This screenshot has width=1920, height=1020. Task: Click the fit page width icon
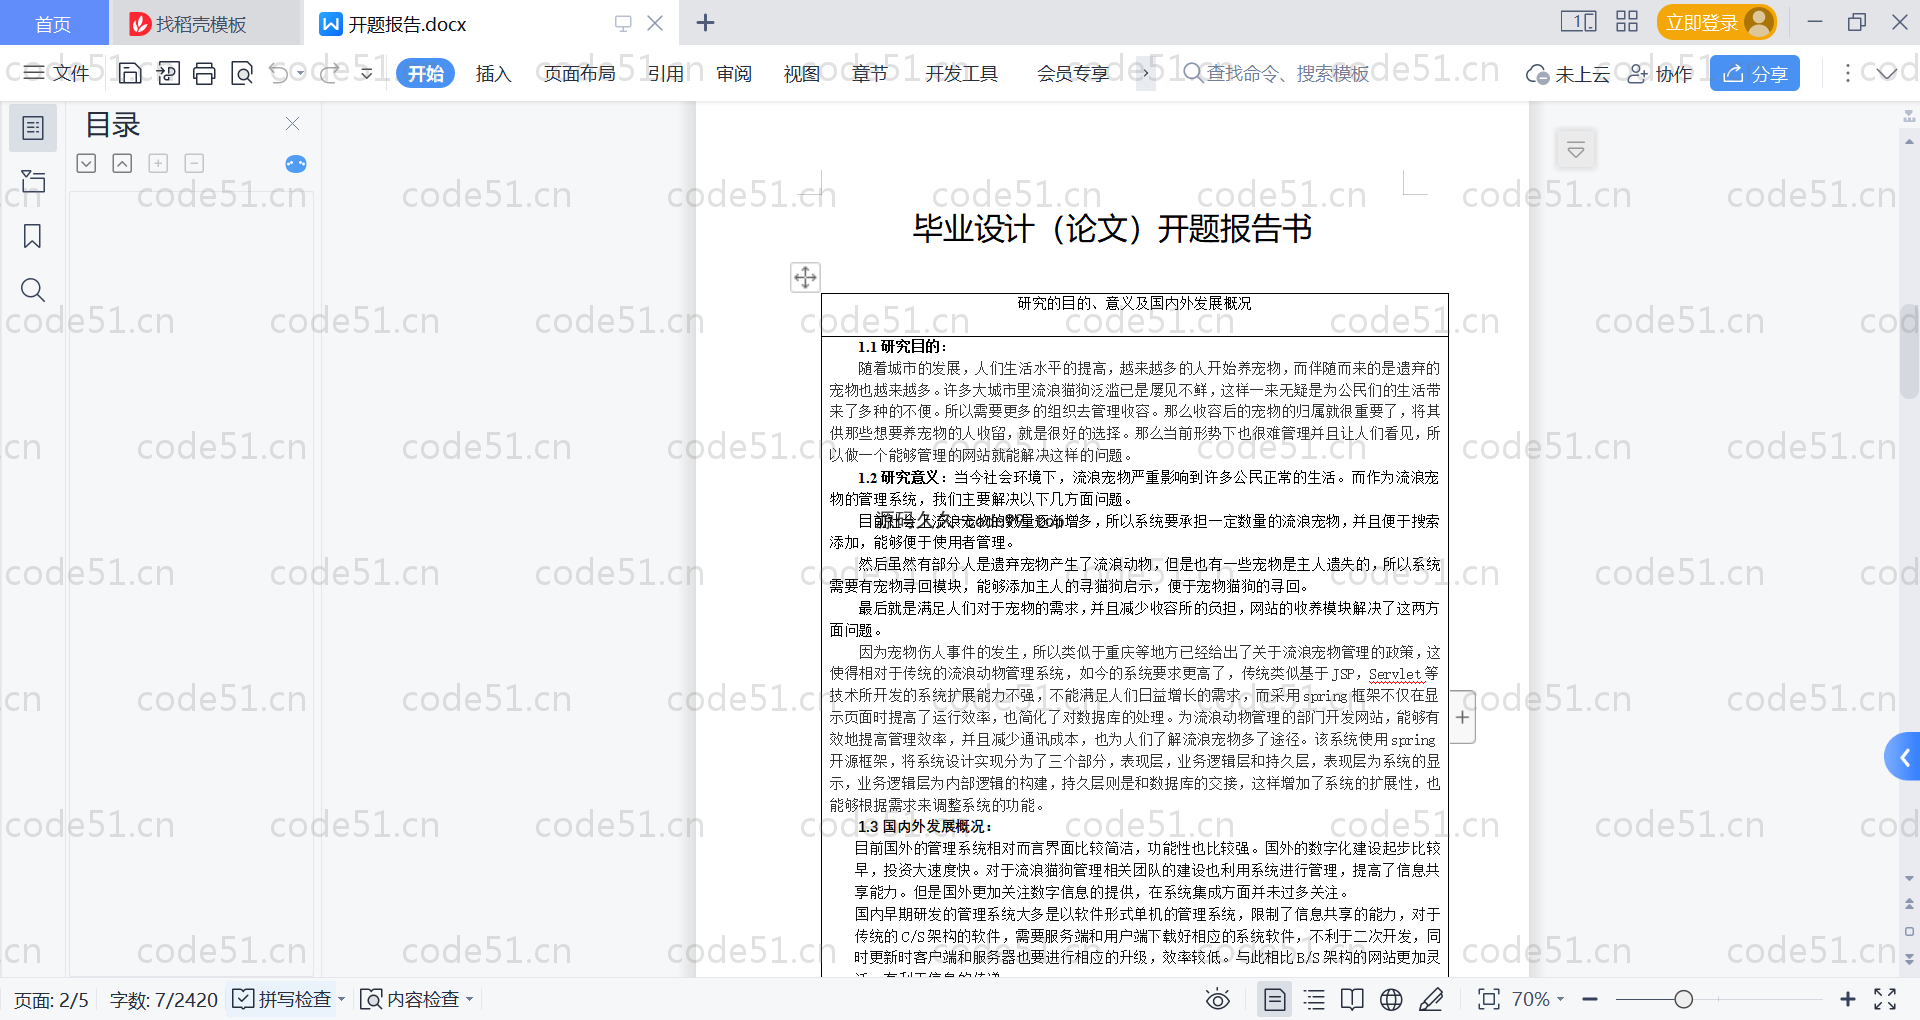tap(1489, 999)
